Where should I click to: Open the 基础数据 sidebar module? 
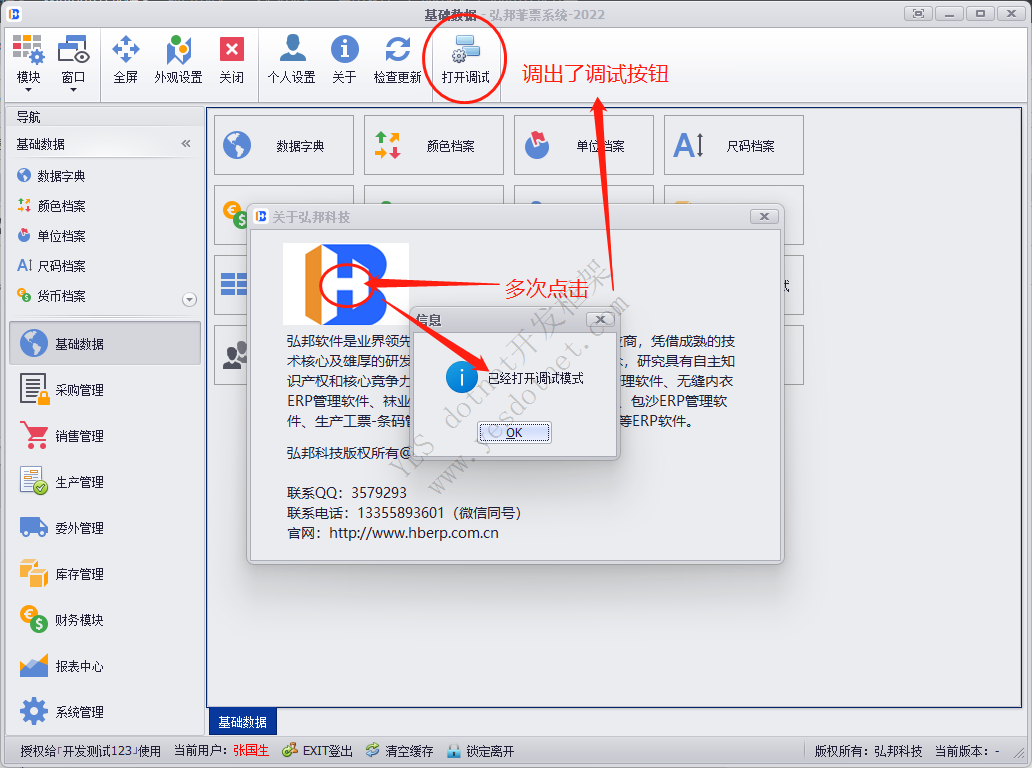[x=105, y=344]
